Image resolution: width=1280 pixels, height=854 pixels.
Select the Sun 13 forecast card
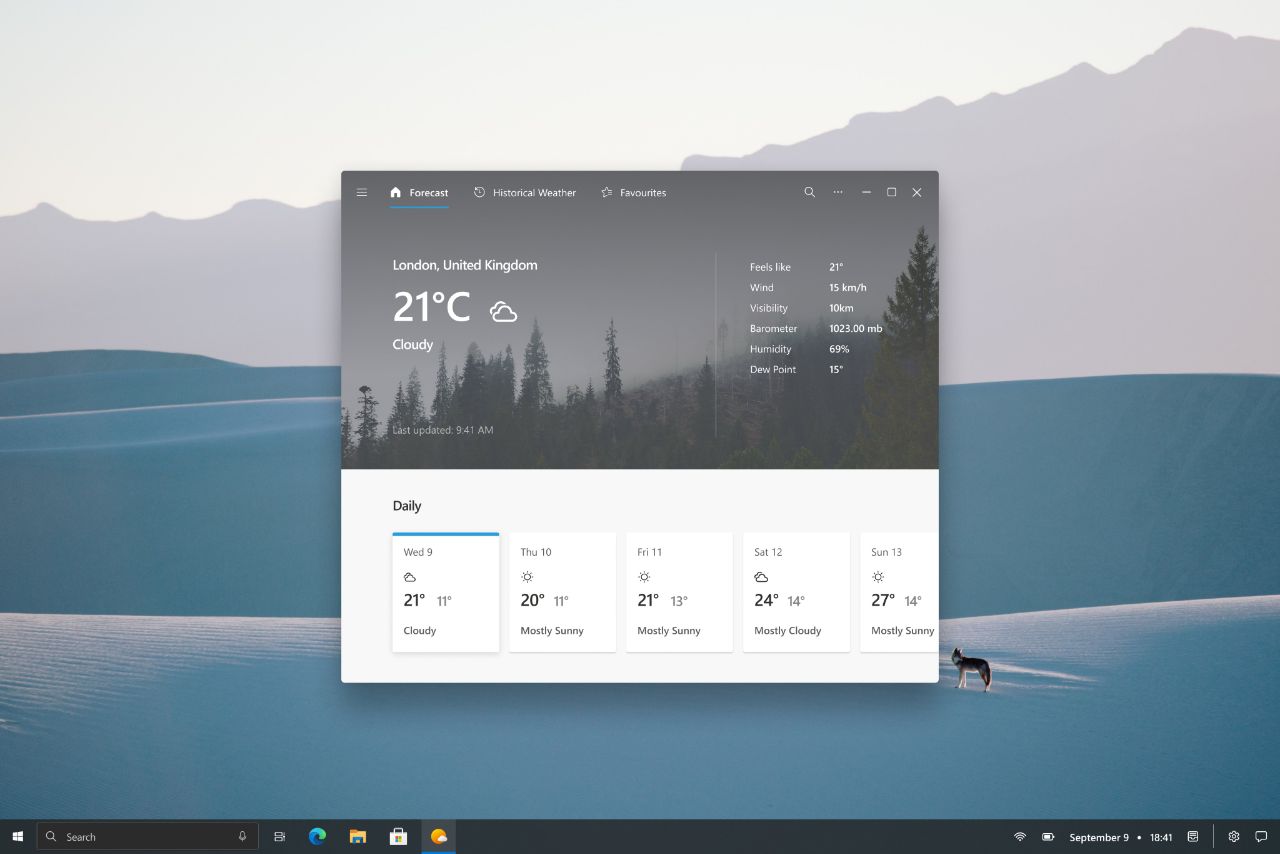900,592
